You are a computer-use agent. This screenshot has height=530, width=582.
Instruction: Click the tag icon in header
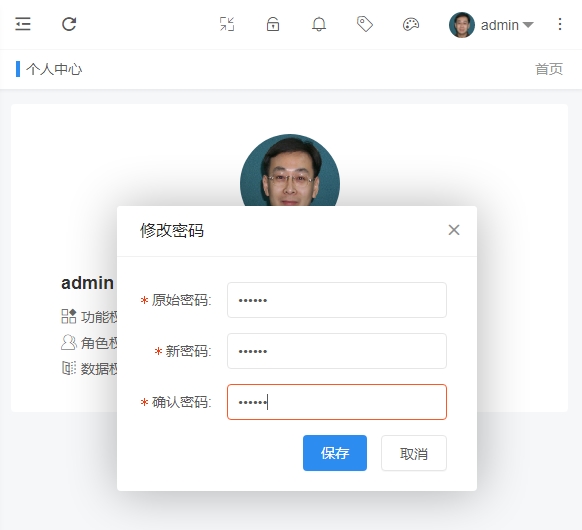coord(365,24)
